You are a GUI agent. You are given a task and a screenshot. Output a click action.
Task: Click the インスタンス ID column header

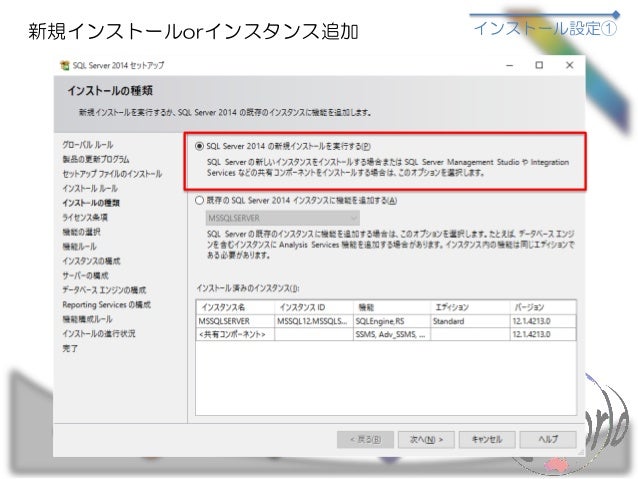[x=314, y=307]
